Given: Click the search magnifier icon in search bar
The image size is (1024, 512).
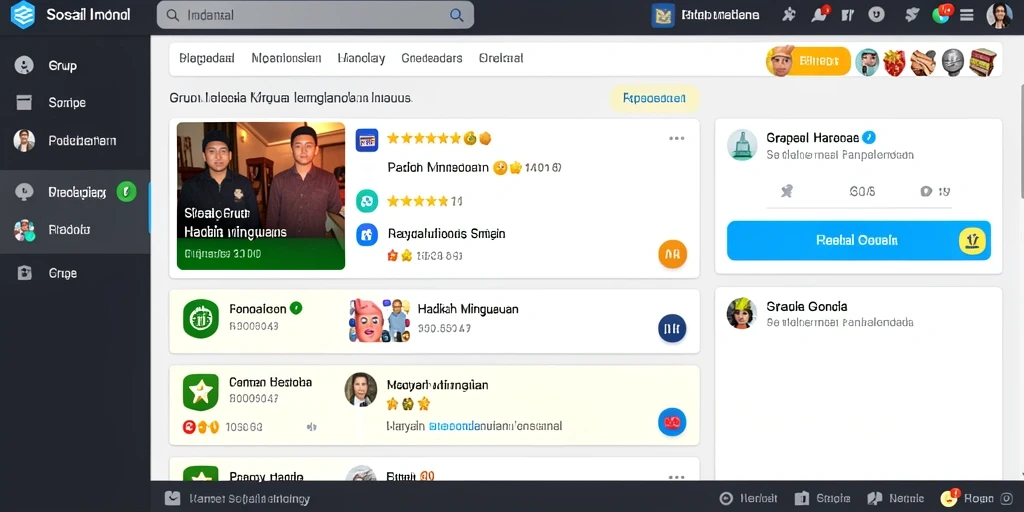Looking at the screenshot, I should click(x=456, y=15).
